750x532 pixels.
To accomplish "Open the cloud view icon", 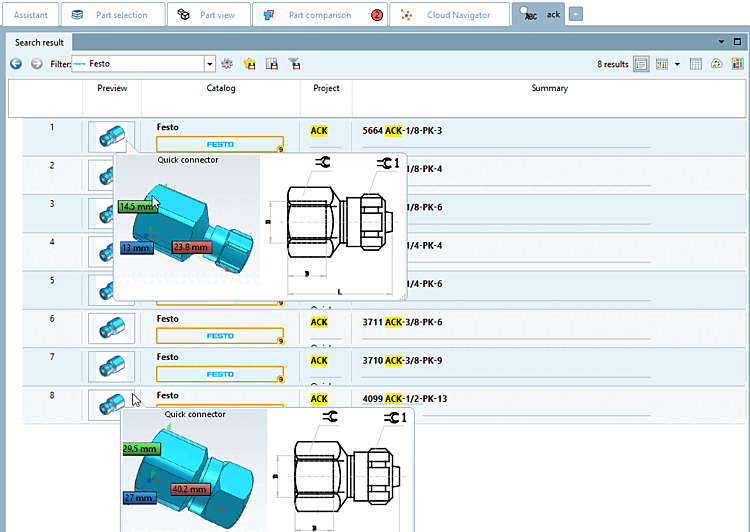I will [716, 64].
